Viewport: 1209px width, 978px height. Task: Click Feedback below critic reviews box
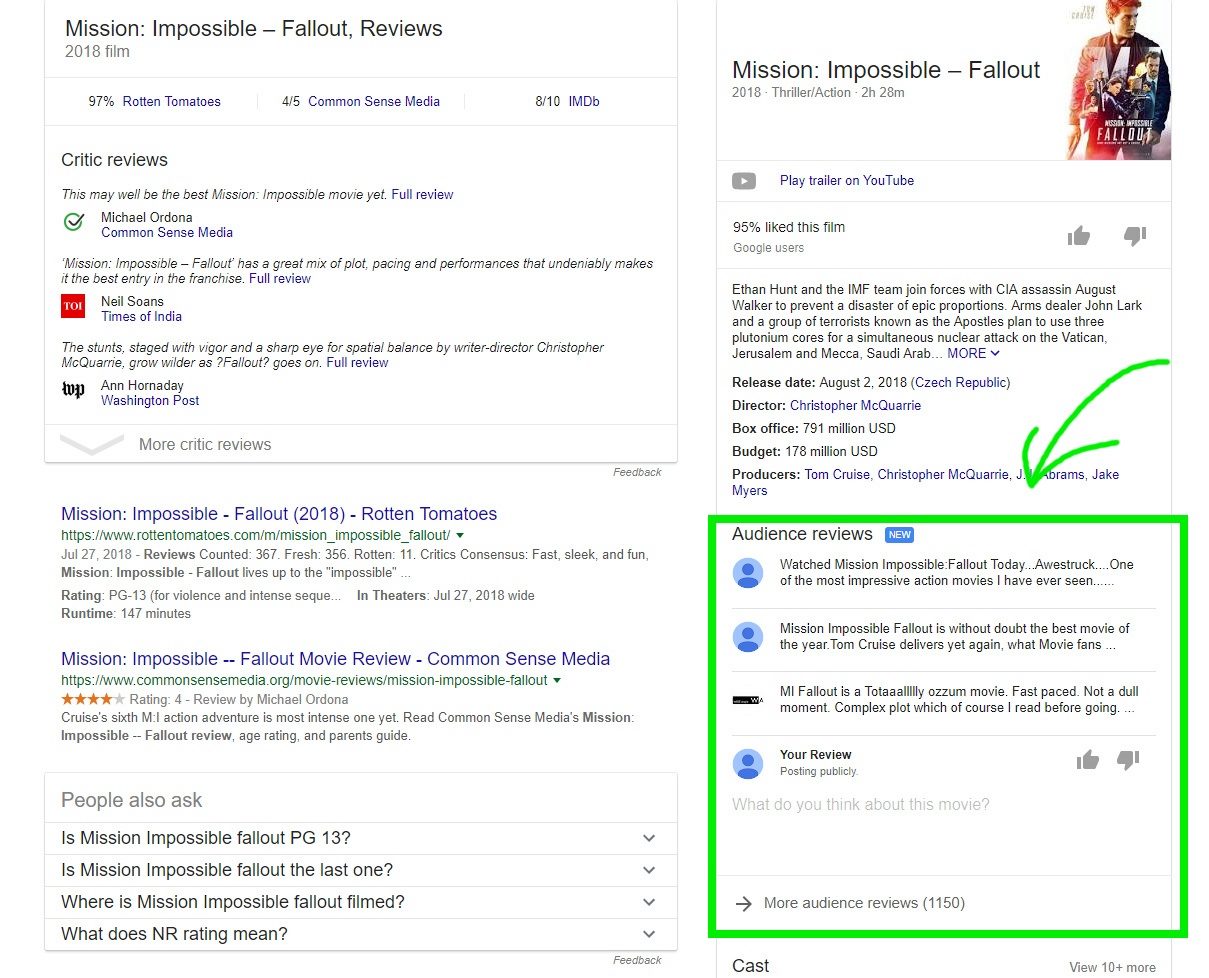point(637,472)
